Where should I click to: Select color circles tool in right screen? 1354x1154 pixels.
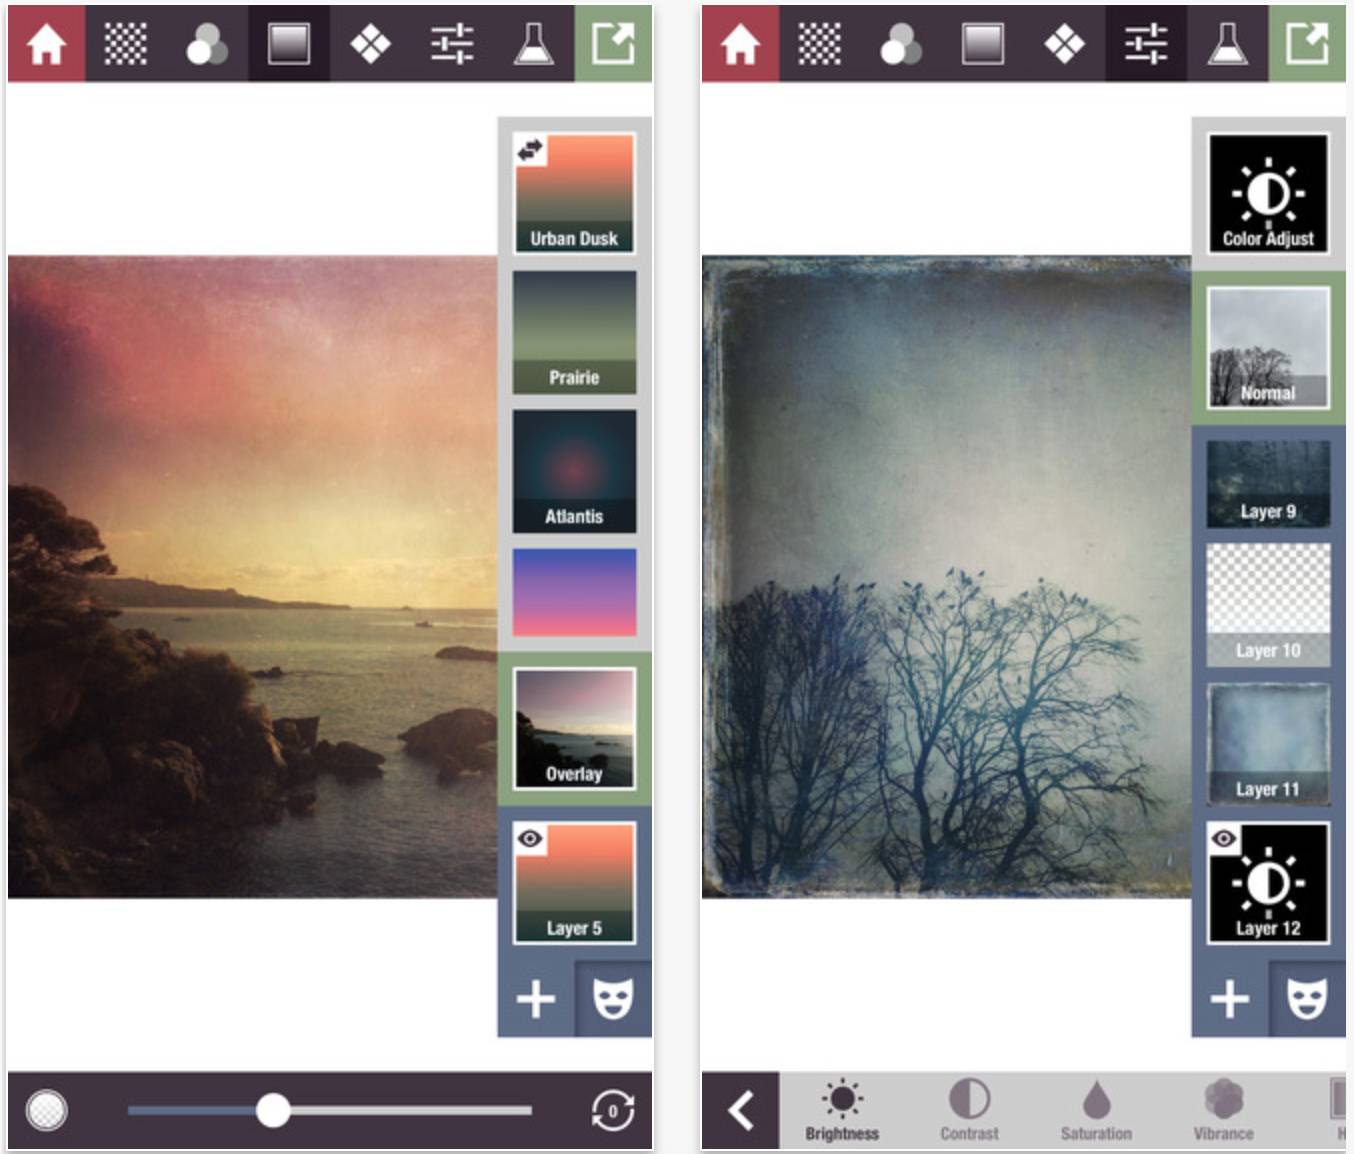901,44
